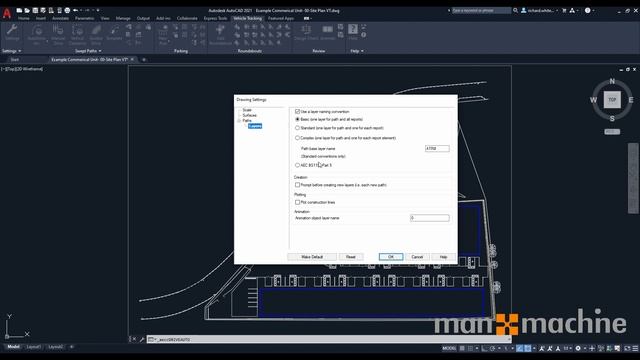Screen dimensions: 640x360
Task: Click the search keyword field in title bar
Action: 481,11
